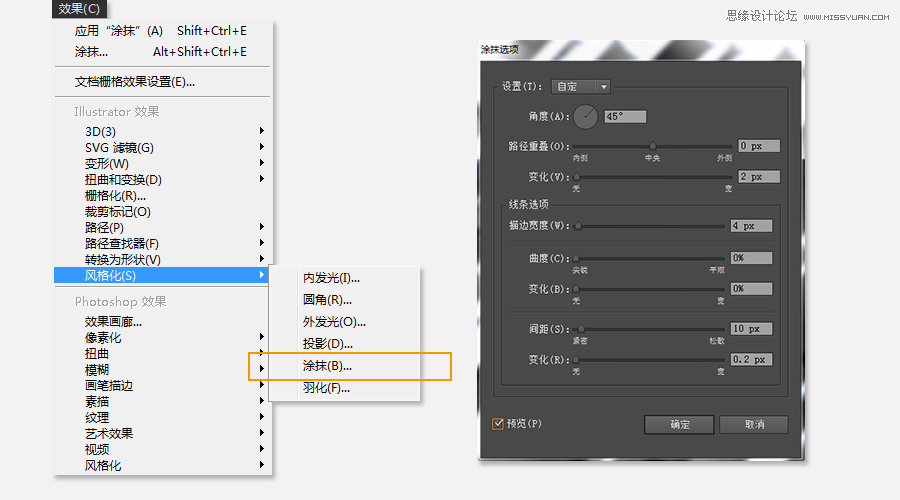The image size is (900, 500).
Task: Choose 涂抹... Alt+Shift+Ctrl+E entry
Action: click(x=162, y=52)
